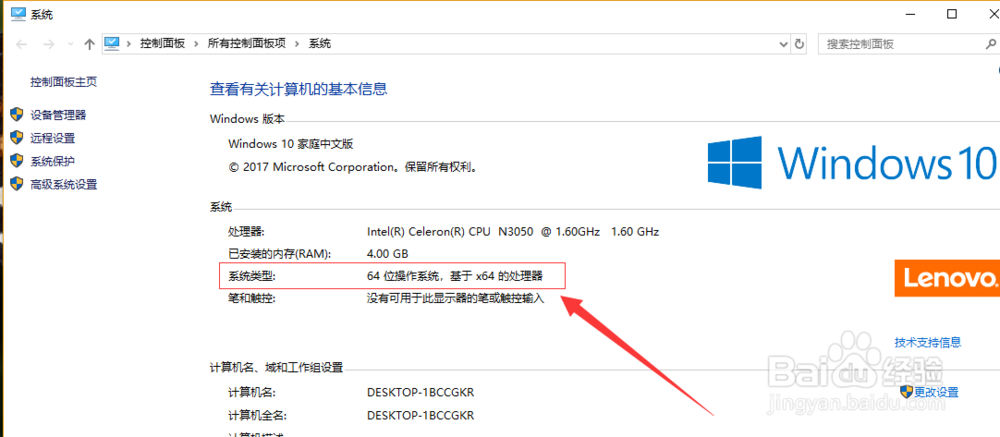This screenshot has width=1000, height=437.
Task: Click the Windows 版本 section header
Action: coord(247,119)
